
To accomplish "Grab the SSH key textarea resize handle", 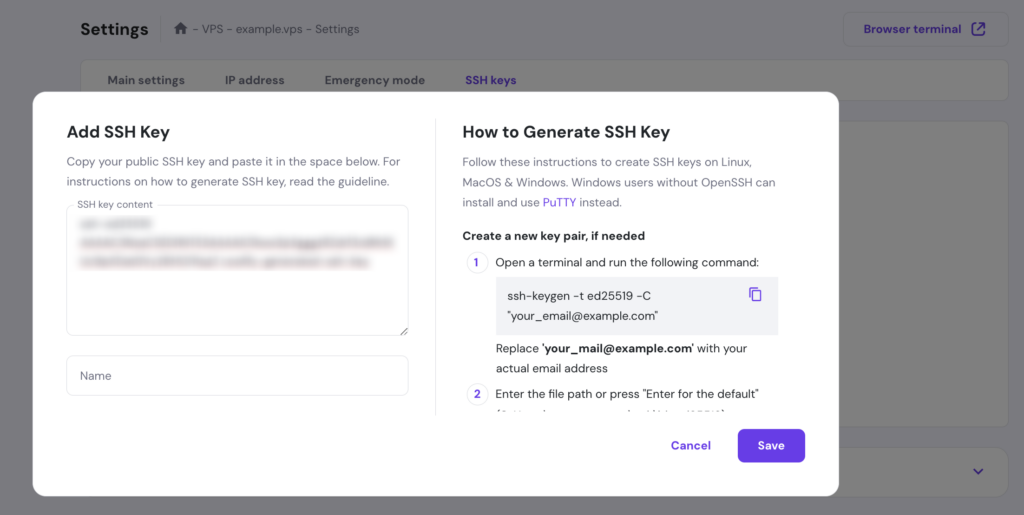I will click(x=403, y=330).
